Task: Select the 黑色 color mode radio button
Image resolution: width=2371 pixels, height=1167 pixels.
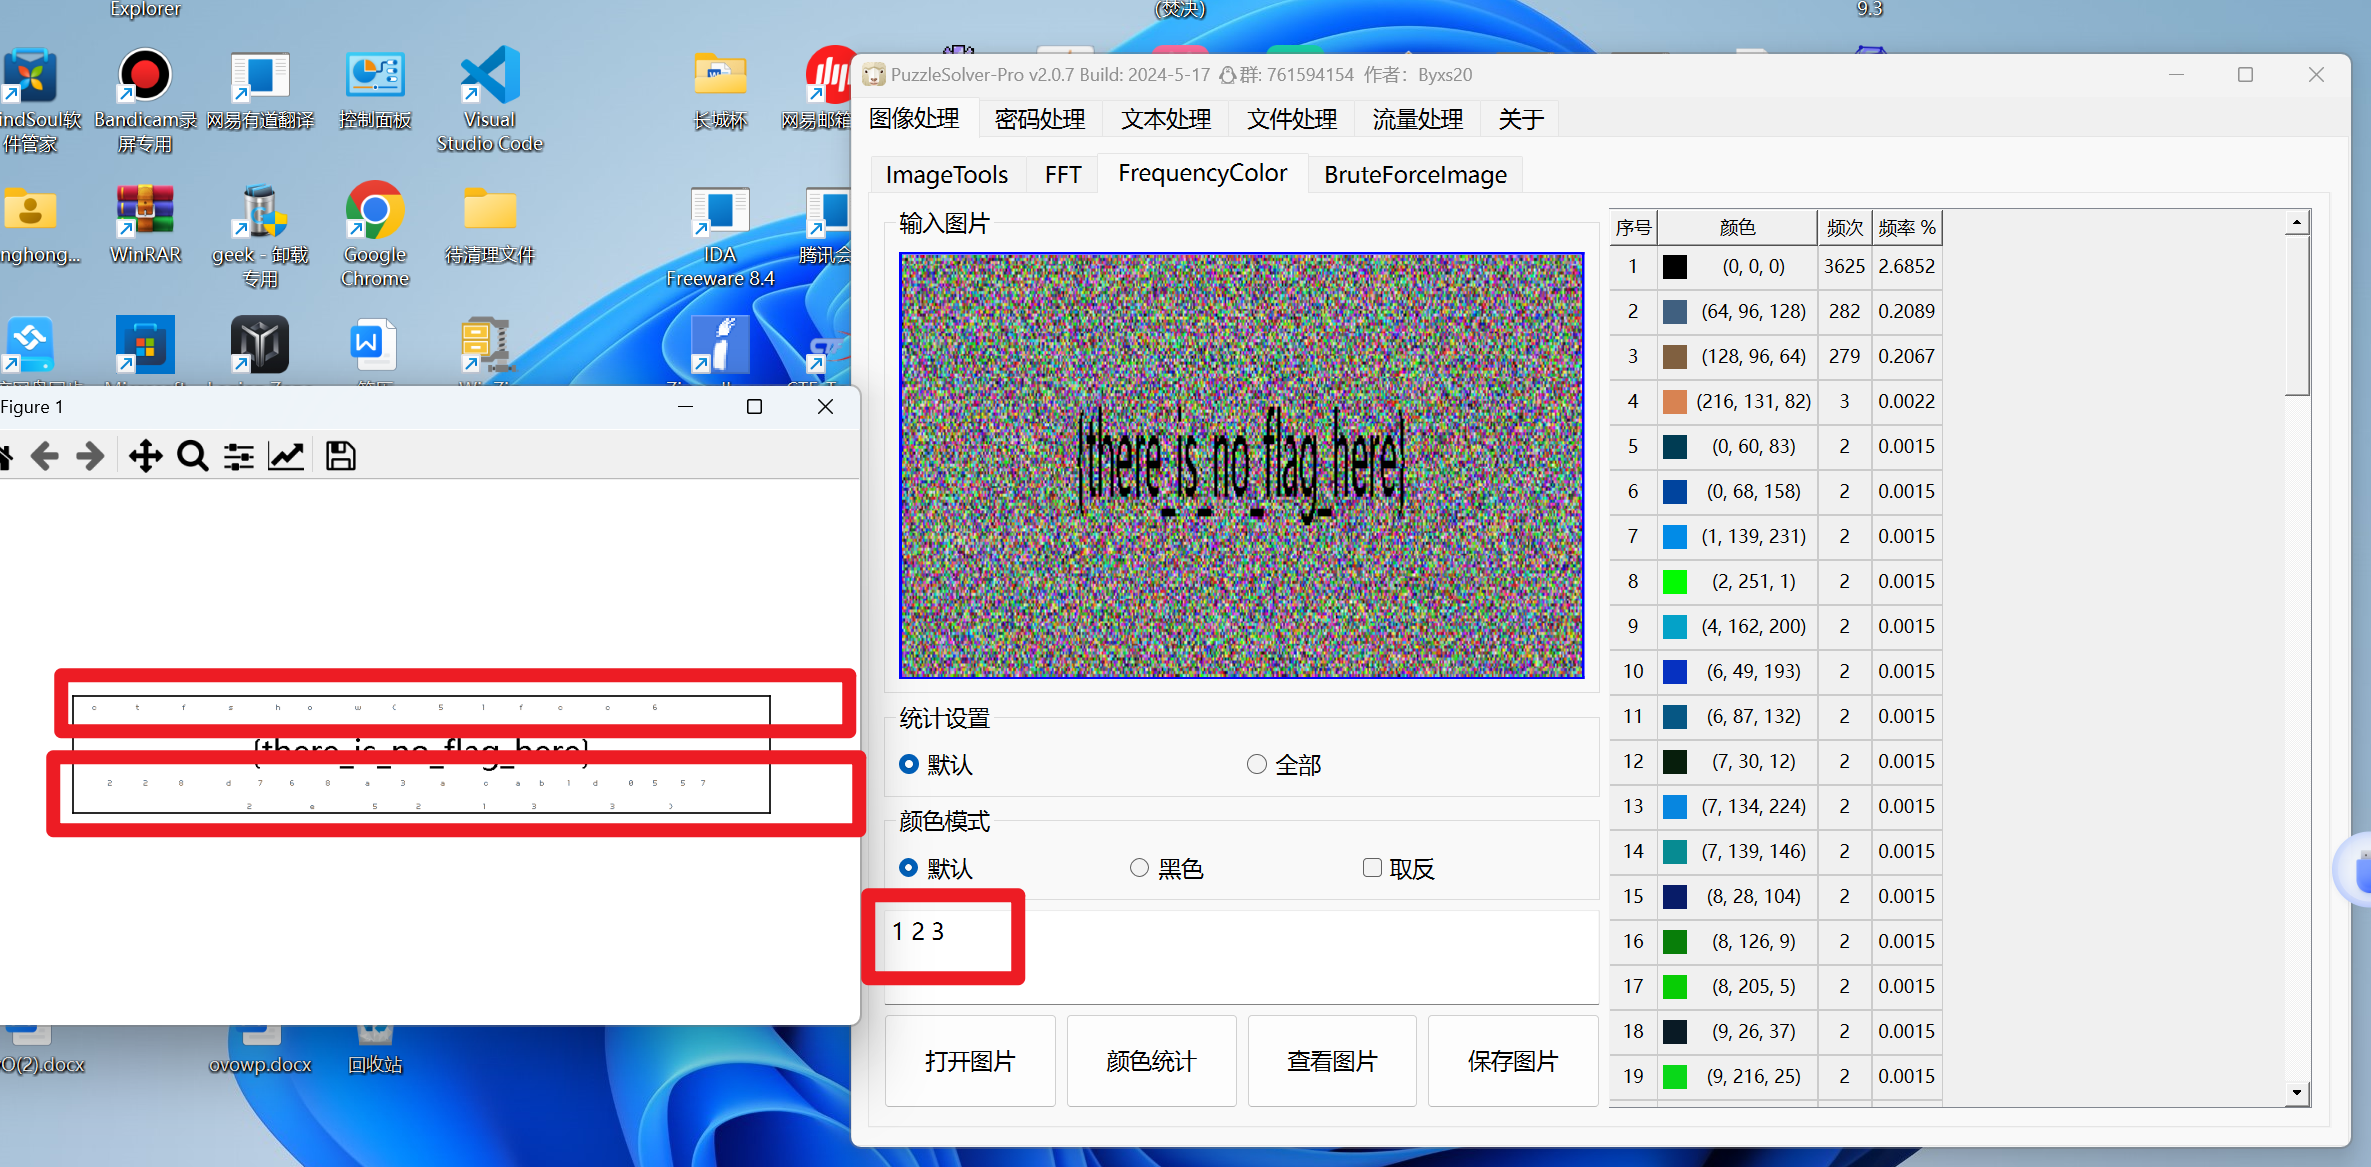Action: click(x=1139, y=868)
